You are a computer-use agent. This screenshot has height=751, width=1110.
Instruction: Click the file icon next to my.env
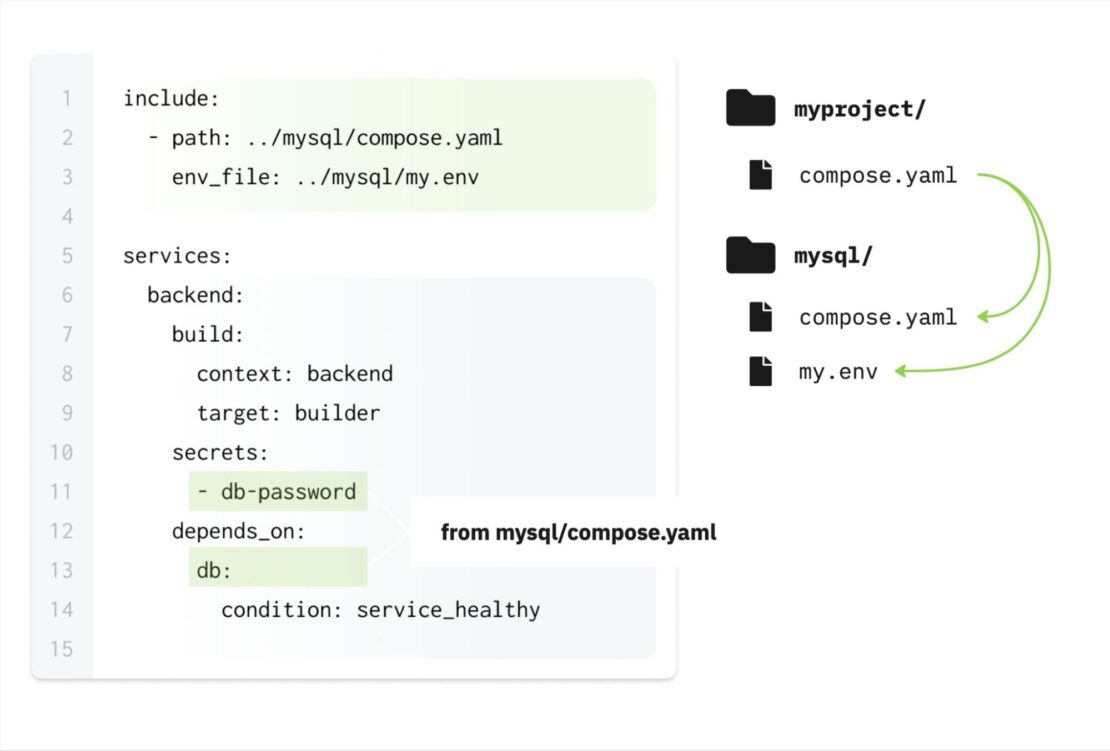click(762, 372)
